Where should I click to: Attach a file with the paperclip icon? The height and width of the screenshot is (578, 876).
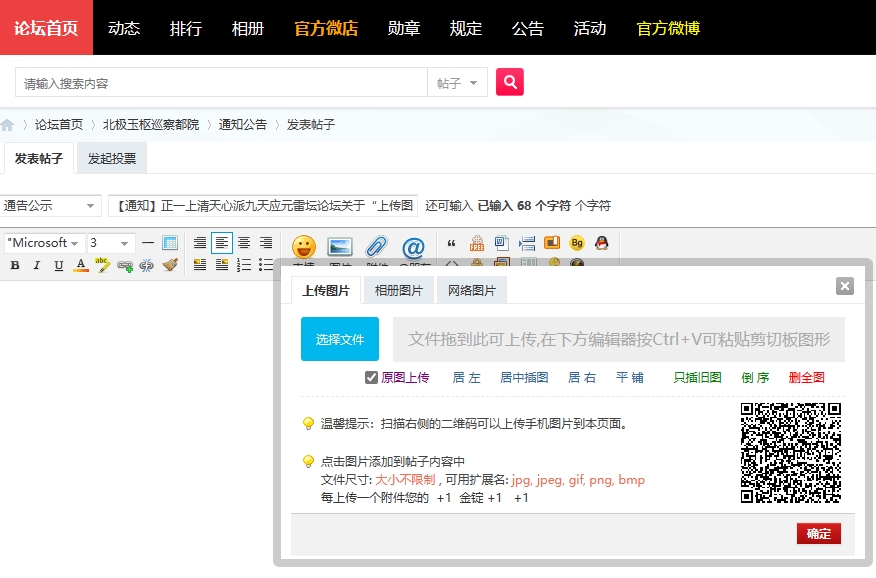(377, 246)
